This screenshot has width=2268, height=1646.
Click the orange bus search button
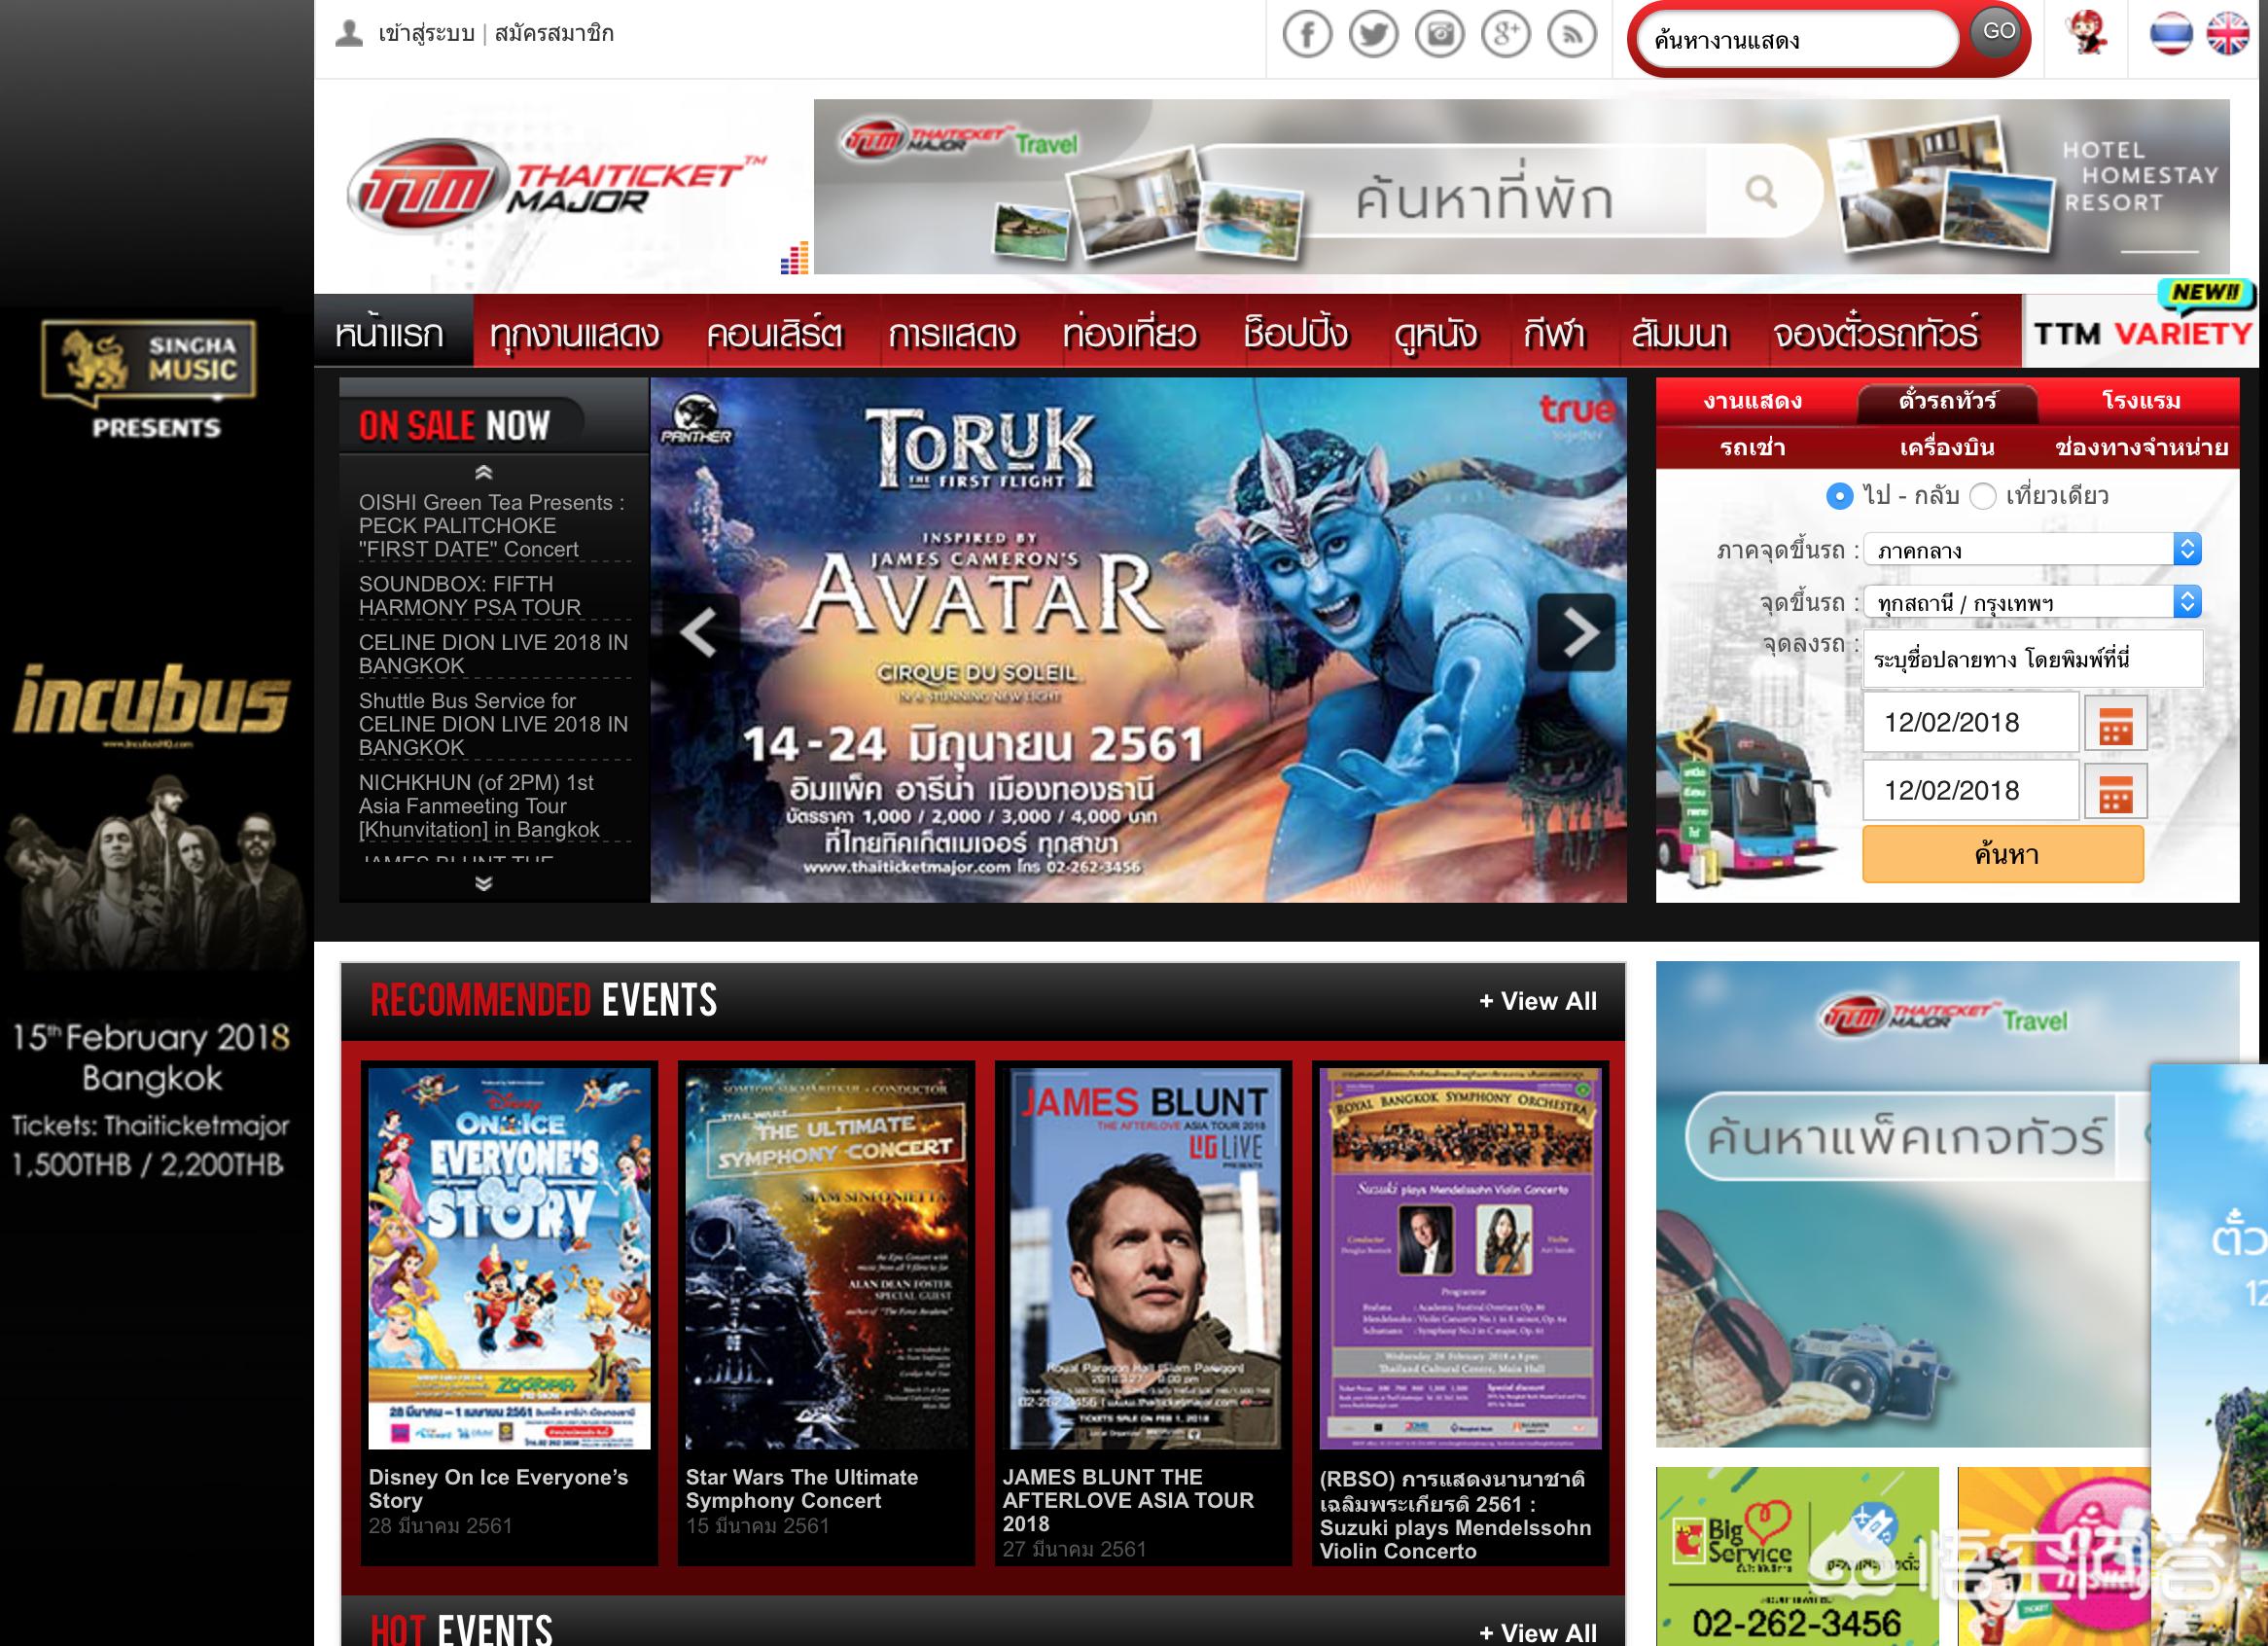point(2003,854)
